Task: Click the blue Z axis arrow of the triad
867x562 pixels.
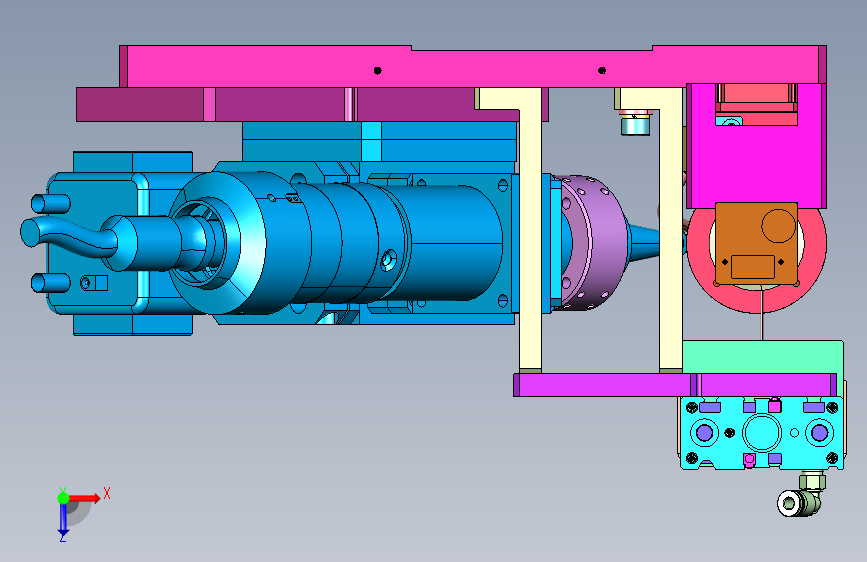Action: click(63, 519)
